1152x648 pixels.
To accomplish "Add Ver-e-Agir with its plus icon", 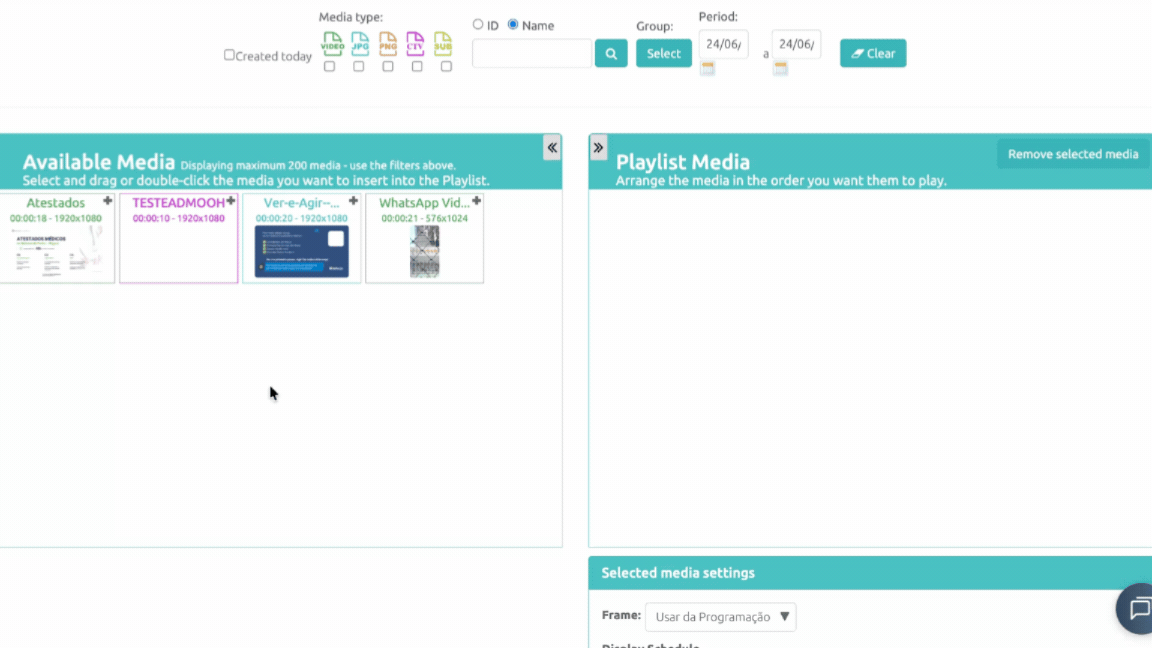I will tap(353, 201).
